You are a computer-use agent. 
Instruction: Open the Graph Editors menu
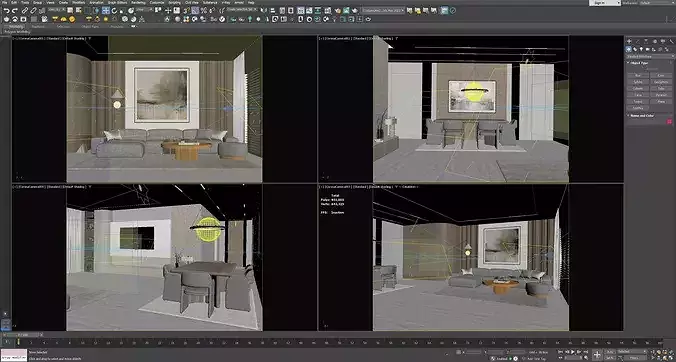coord(117,3)
